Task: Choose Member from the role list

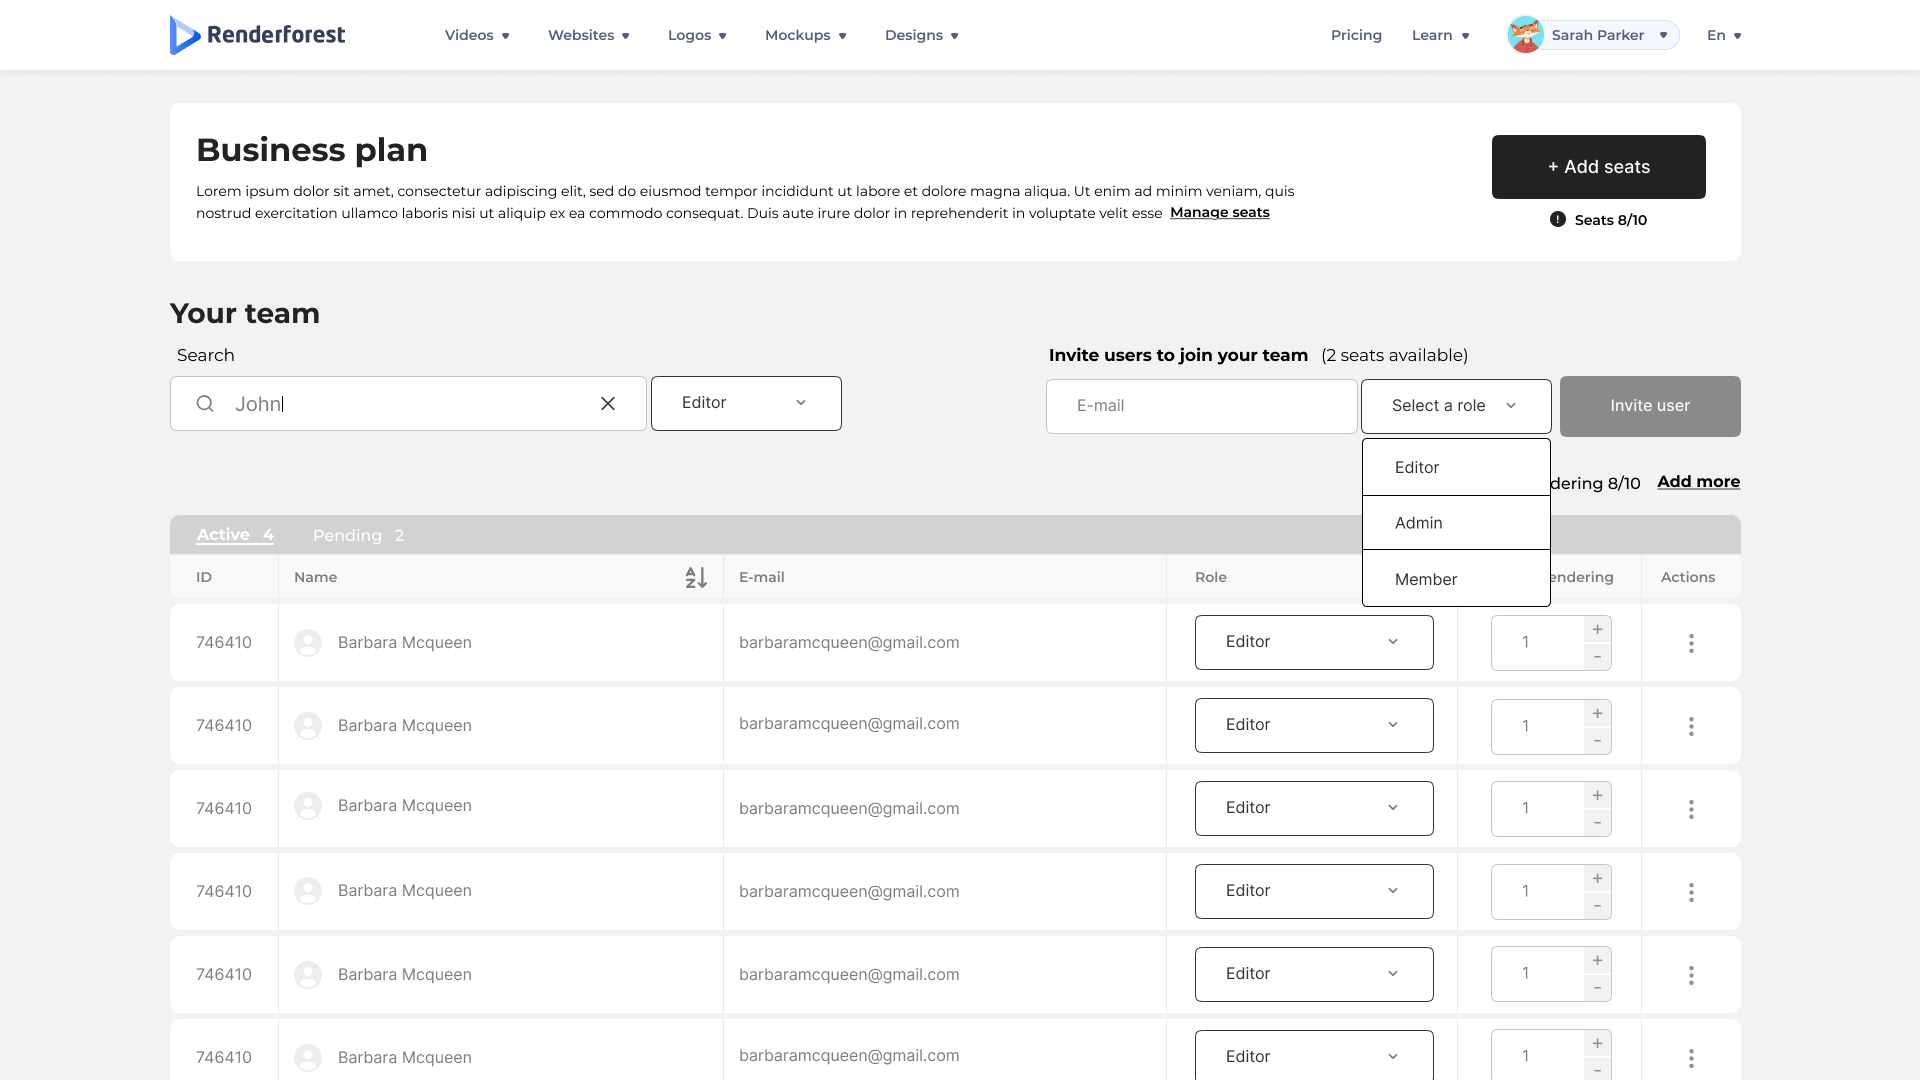Action: 1456,579
